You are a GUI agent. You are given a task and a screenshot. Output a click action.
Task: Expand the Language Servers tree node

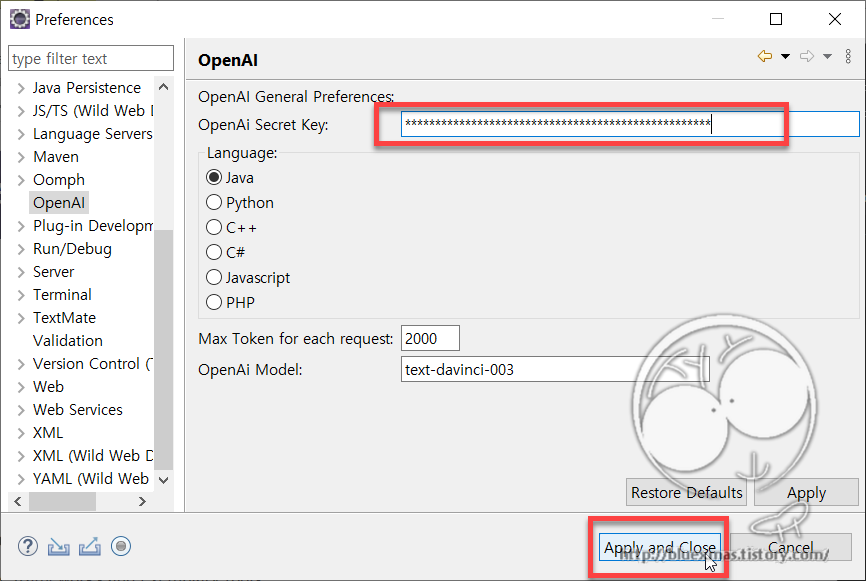click(x=21, y=134)
